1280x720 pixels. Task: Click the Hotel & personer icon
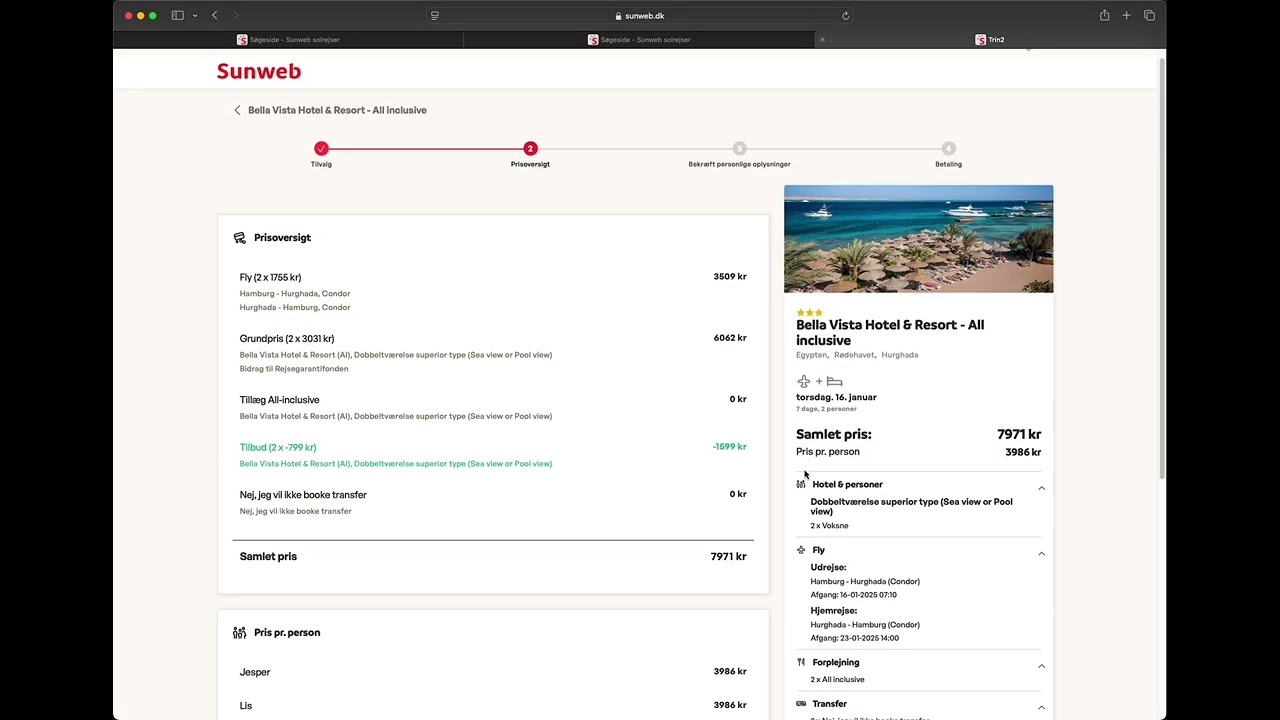click(801, 485)
